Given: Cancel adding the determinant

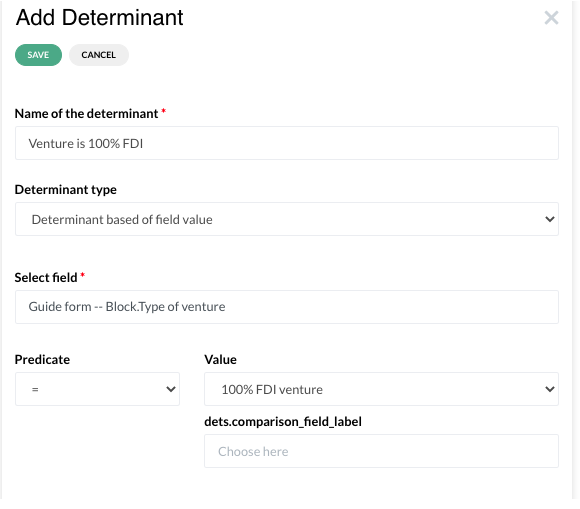Looking at the screenshot, I should 99,55.
